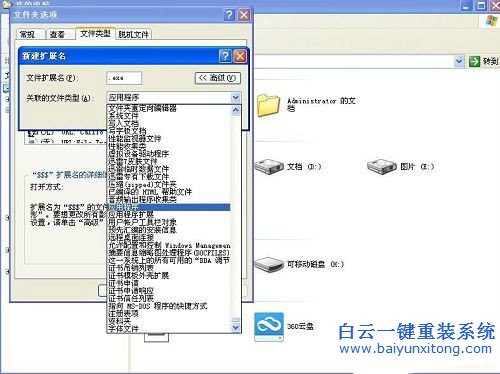This screenshot has width=500, height=374.
Task: Choose 用户帐户工具栏对象 in the list
Action: [x=169, y=222]
